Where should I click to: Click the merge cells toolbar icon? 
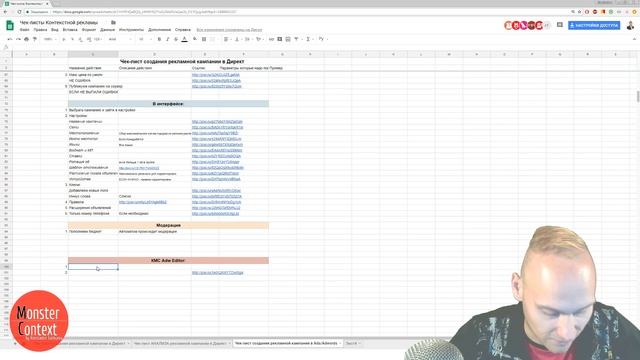click(x=212, y=39)
